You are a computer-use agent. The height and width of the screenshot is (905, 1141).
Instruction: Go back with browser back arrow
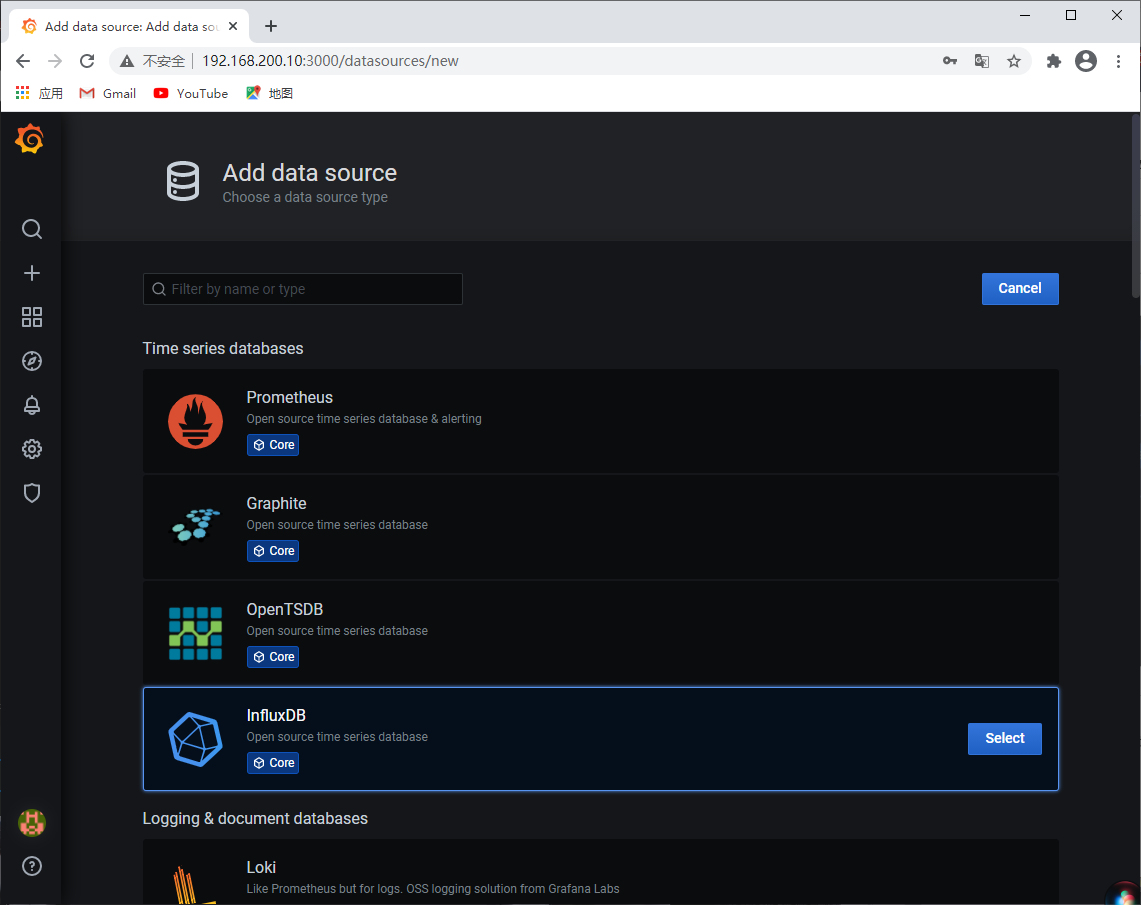(x=23, y=61)
